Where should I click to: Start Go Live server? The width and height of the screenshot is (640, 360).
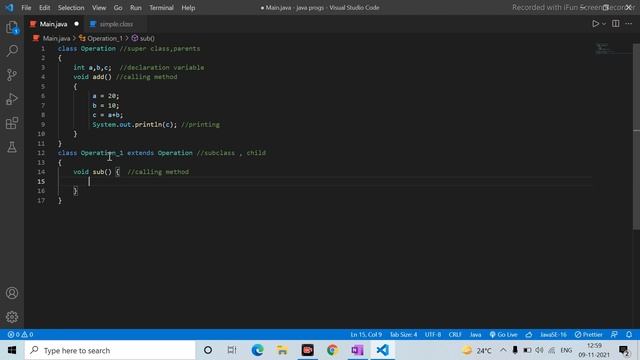click(x=503, y=335)
